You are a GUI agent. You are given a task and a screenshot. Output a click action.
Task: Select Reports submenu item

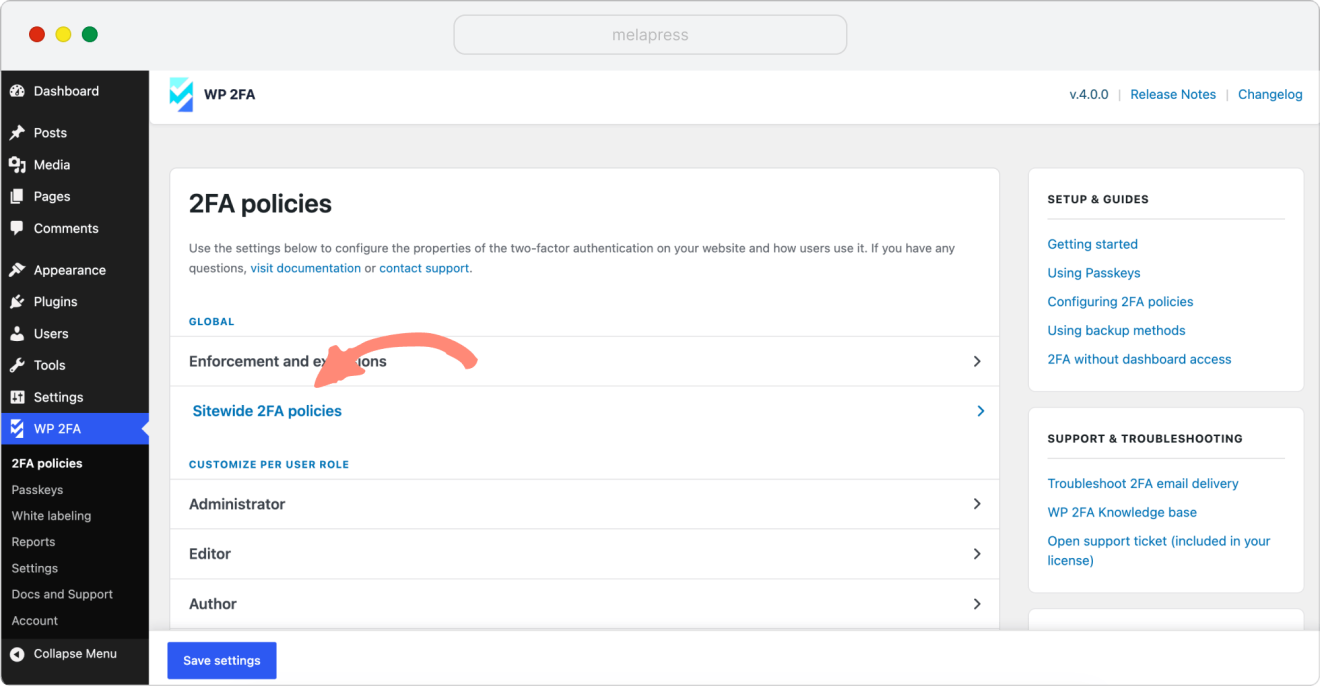[x=33, y=542]
